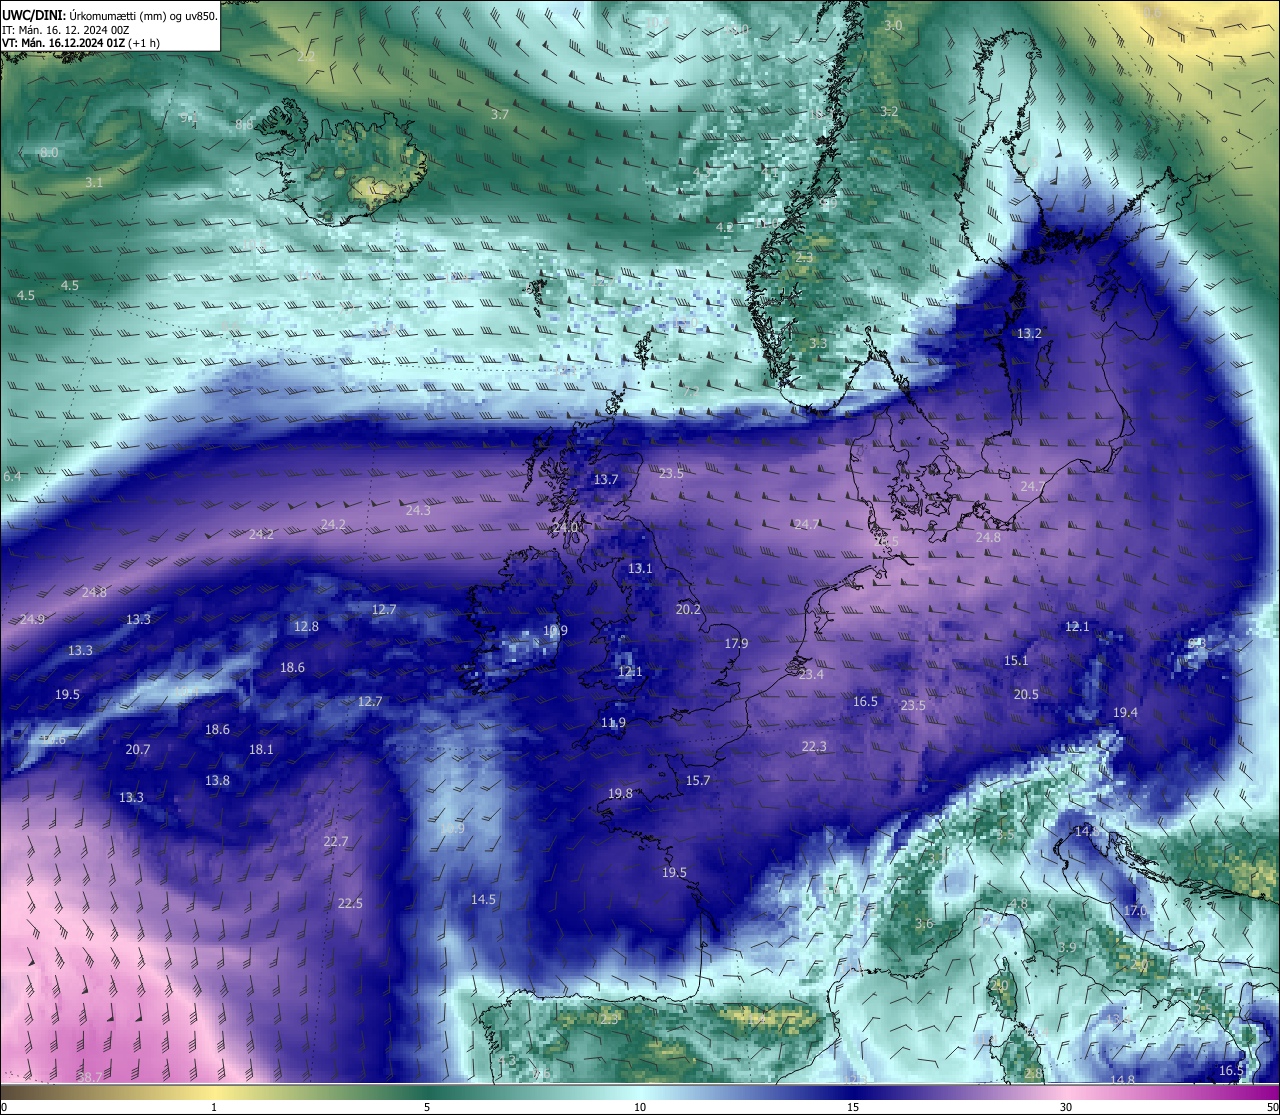1280x1115 pixels.
Task: Click the 13.8 value on the map
Action: tap(217, 780)
